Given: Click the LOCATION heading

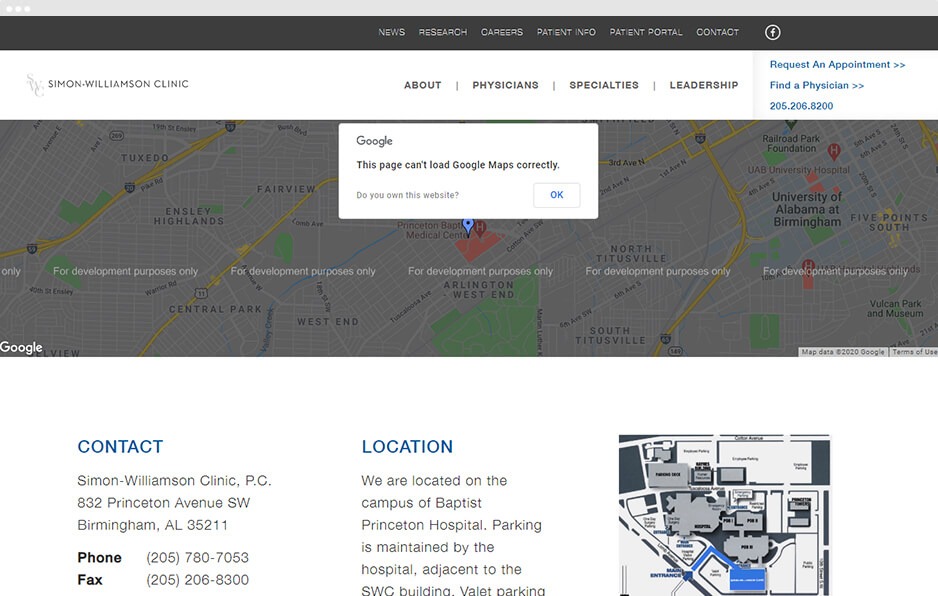Looking at the screenshot, I should (407, 446).
